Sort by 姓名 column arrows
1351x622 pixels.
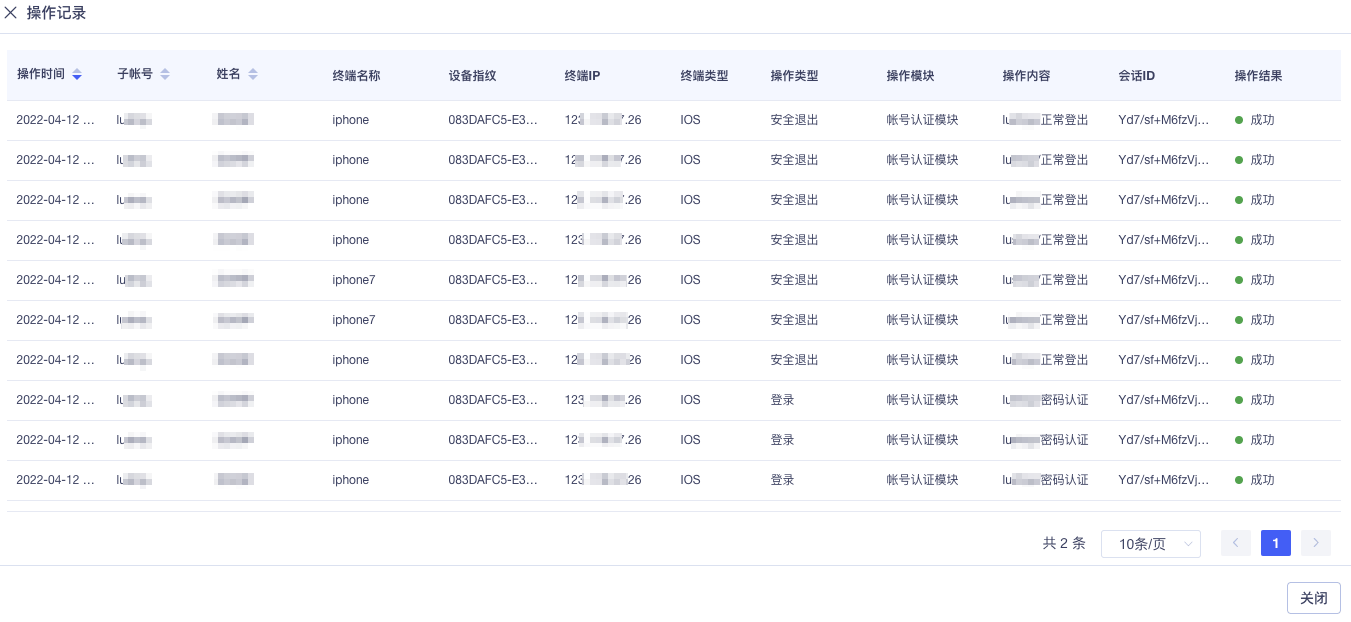(x=253, y=75)
